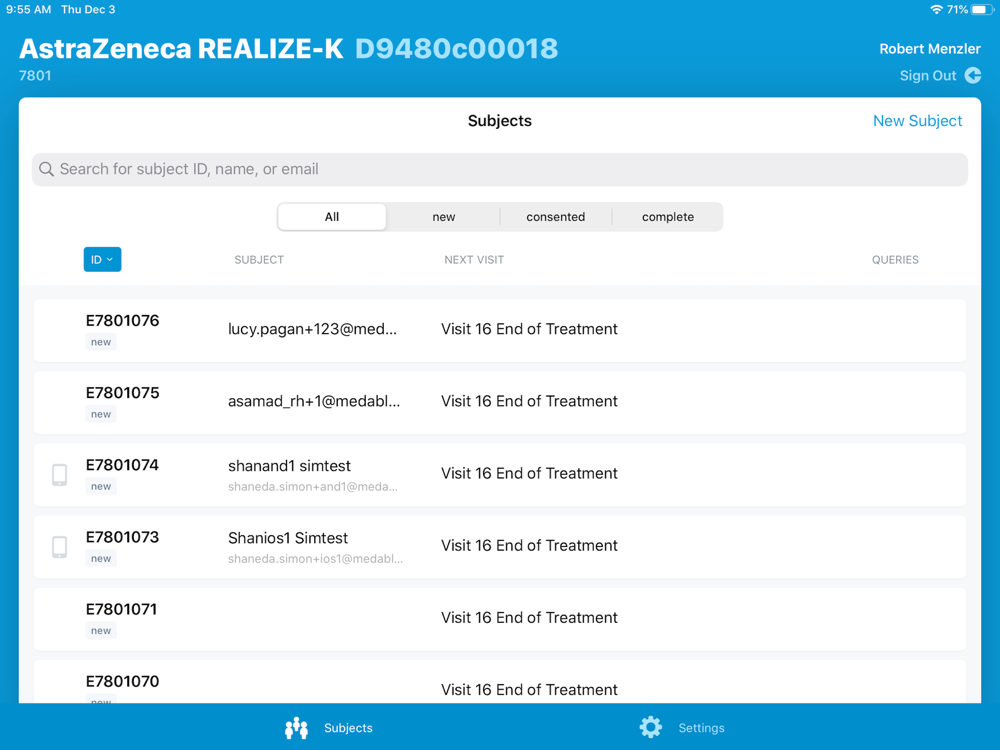Switch to the complete filter
The height and width of the screenshot is (750, 1000).
(668, 217)
